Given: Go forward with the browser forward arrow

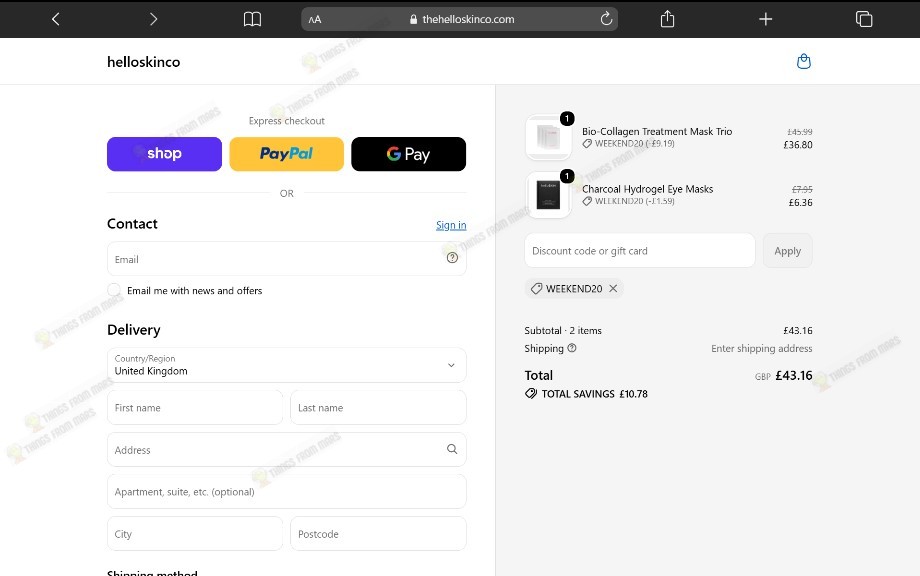Looking at the screenshot, I should coord(153,19).
